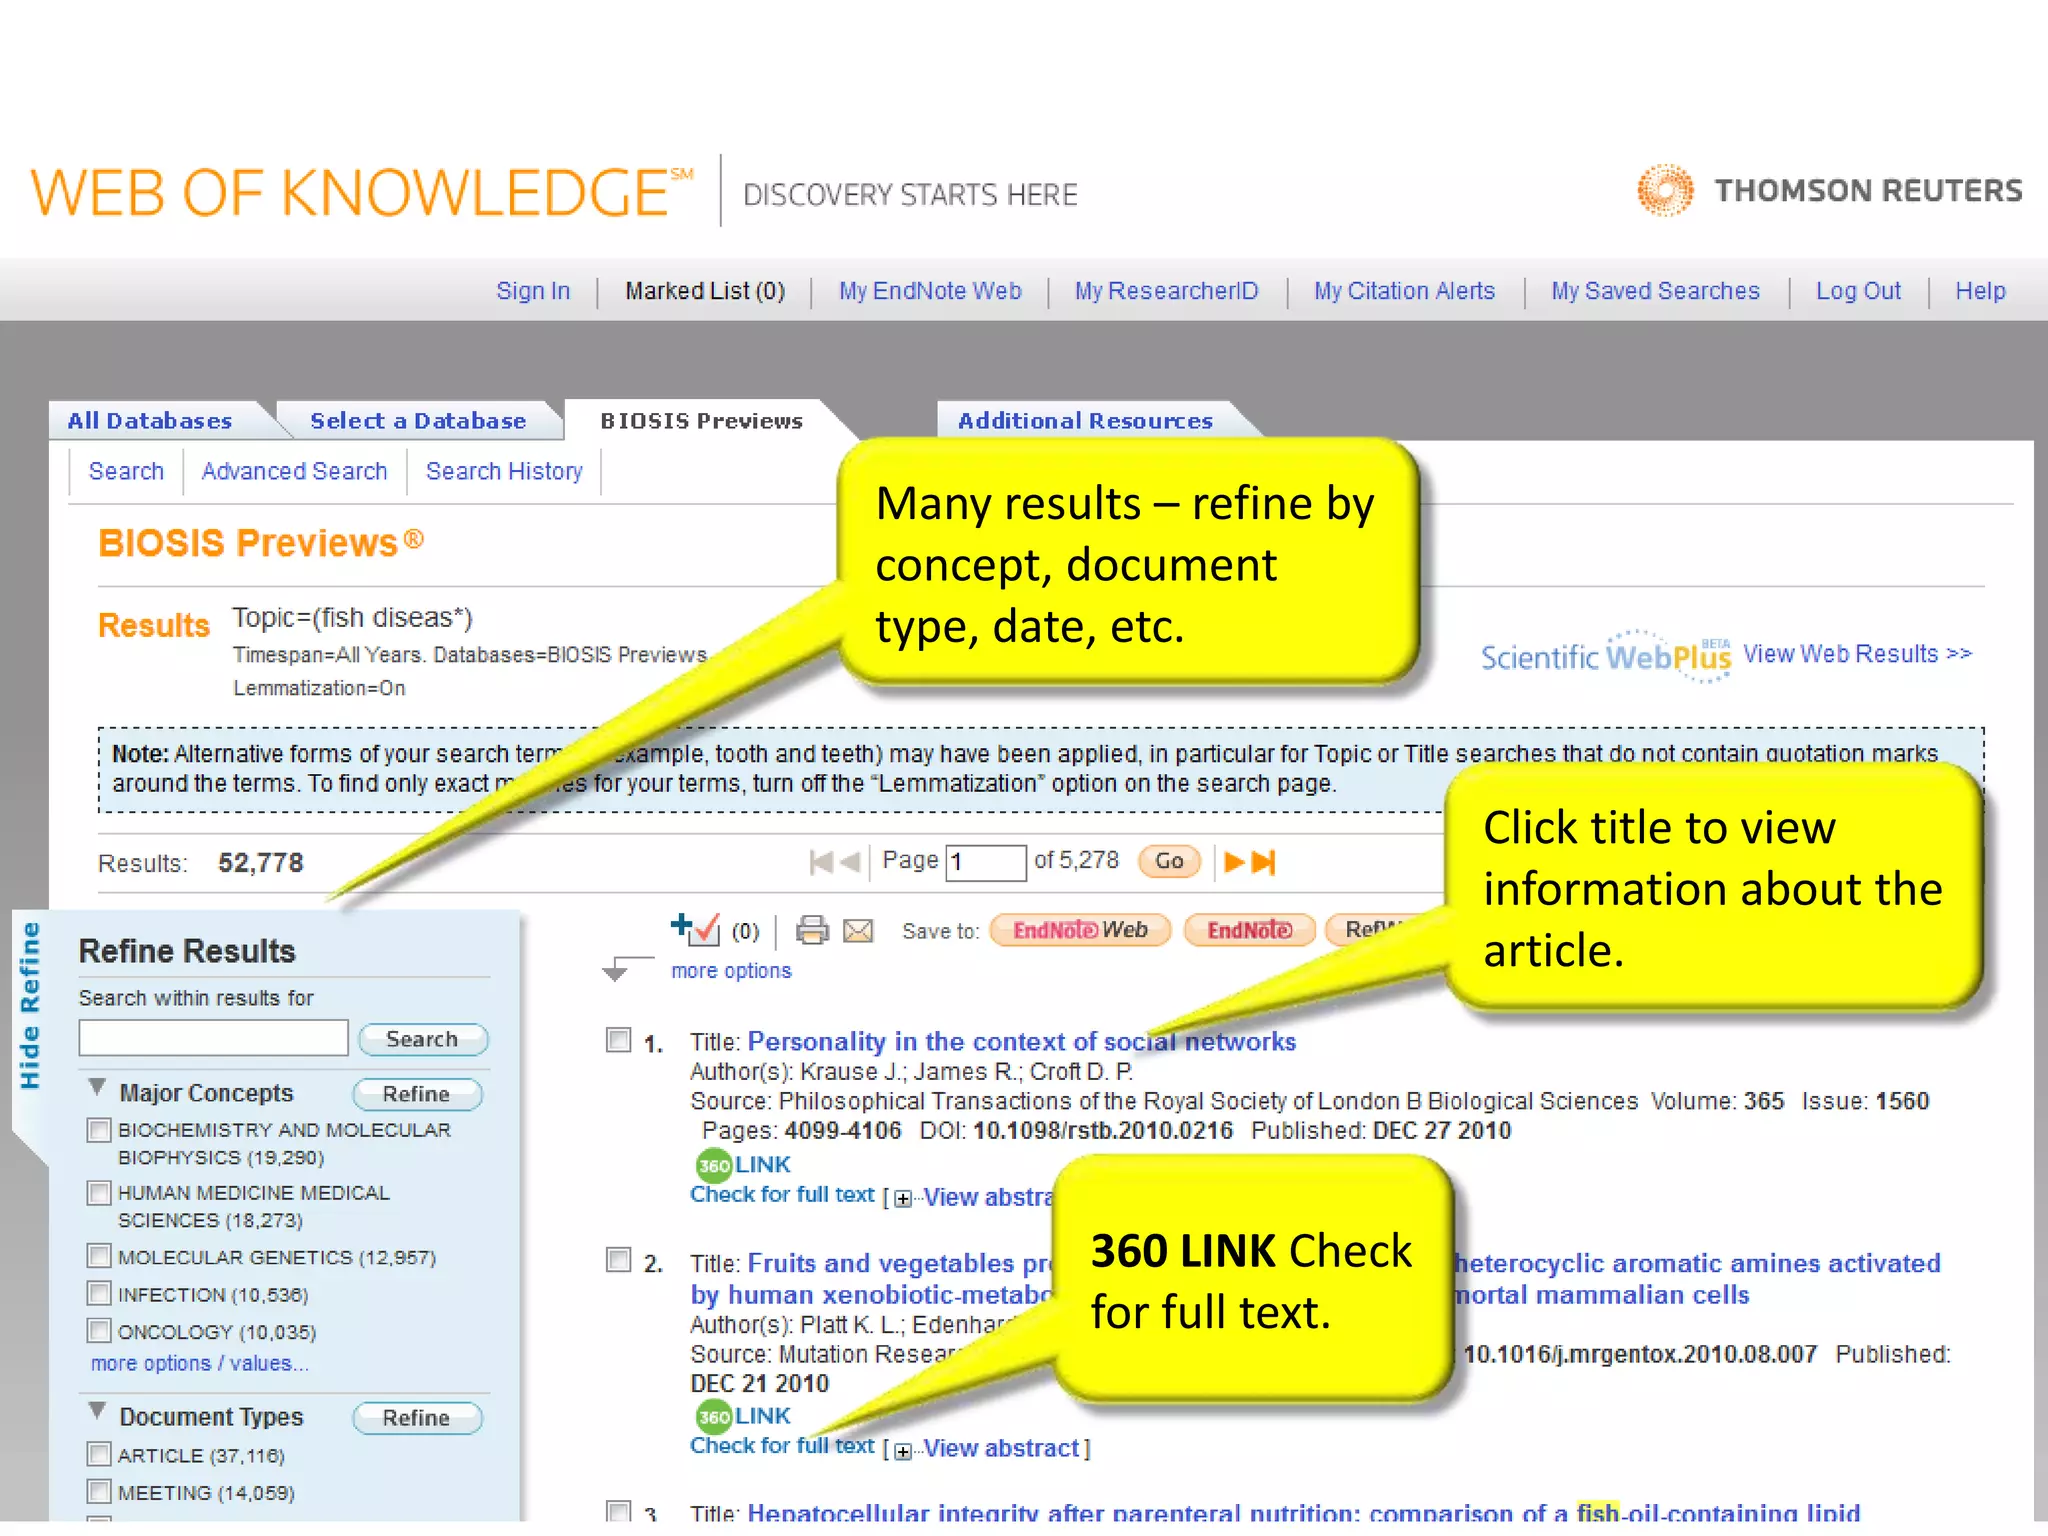Viewport: 2048px width, 1536px height.
Task: Select Article document type checkbox
Action: pos(99,1454)
